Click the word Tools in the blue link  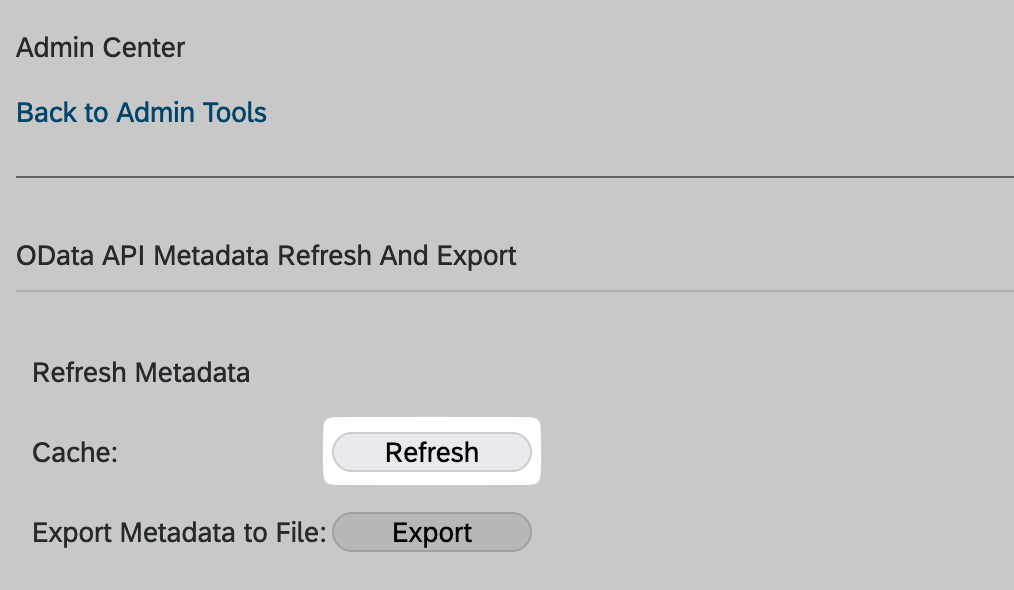(235, 113)
